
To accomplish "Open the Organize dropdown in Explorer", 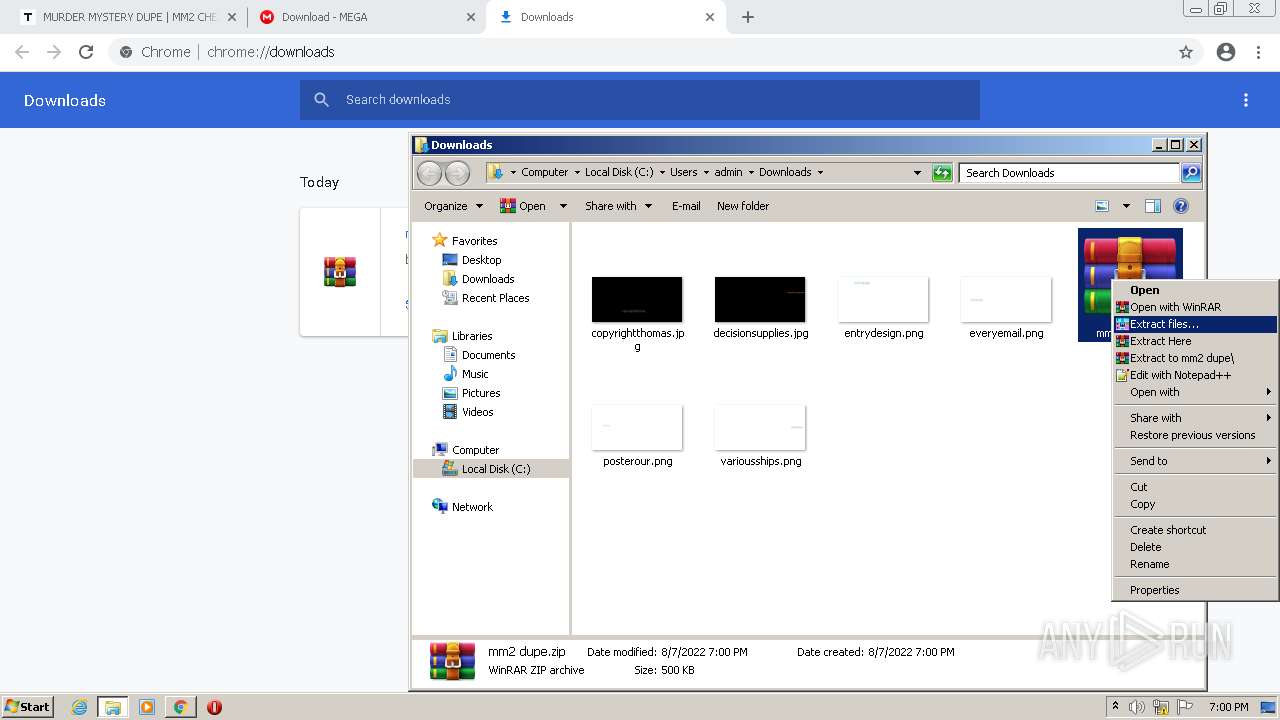I will (x=453, y=206).
